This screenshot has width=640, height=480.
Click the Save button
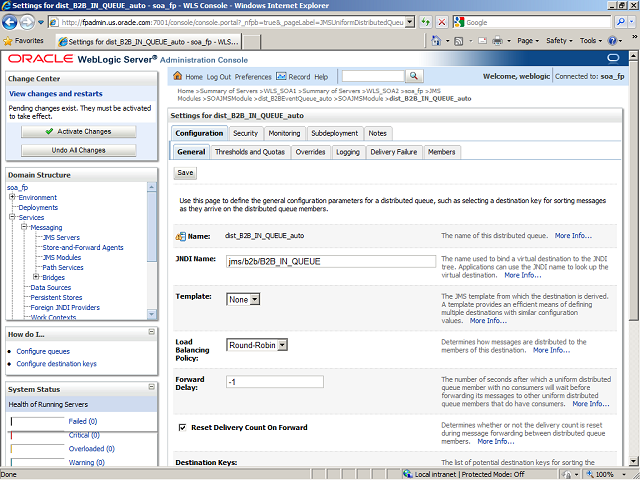[185, 172]
